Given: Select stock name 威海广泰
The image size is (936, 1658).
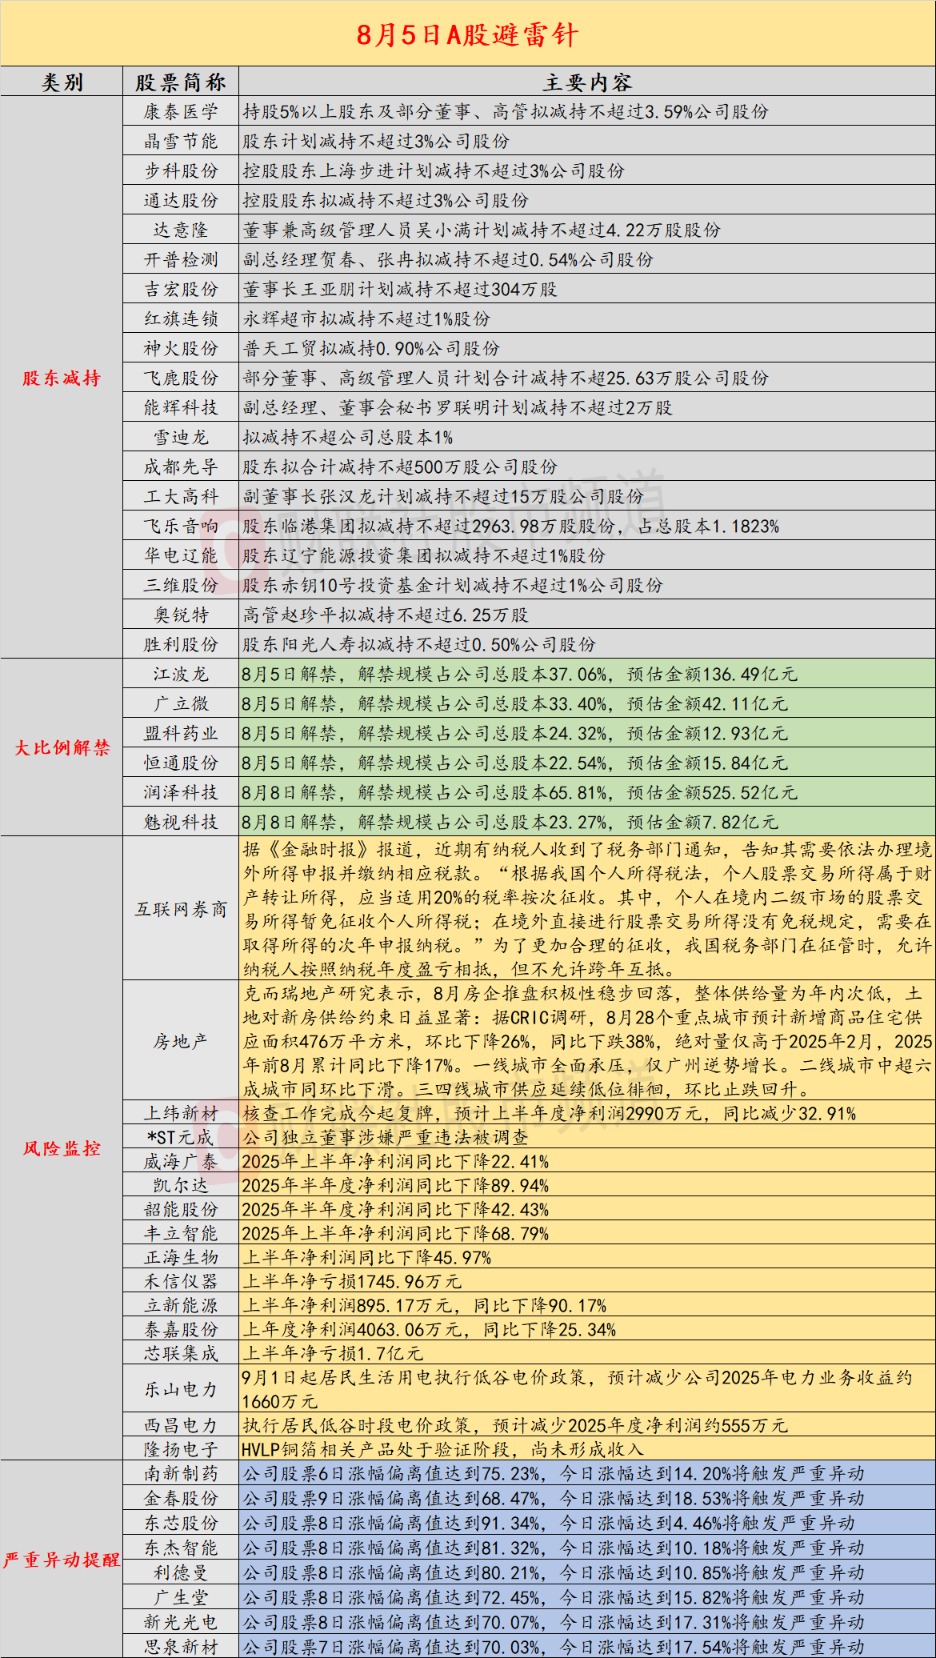Looking at the screenshot, I should [181, 1161].
